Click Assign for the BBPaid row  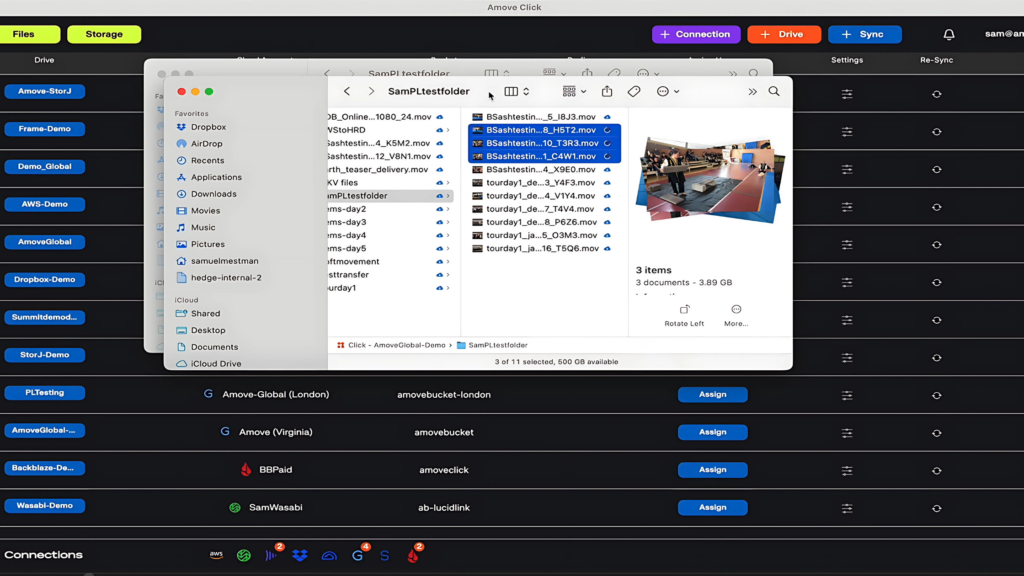click(712, 470)
